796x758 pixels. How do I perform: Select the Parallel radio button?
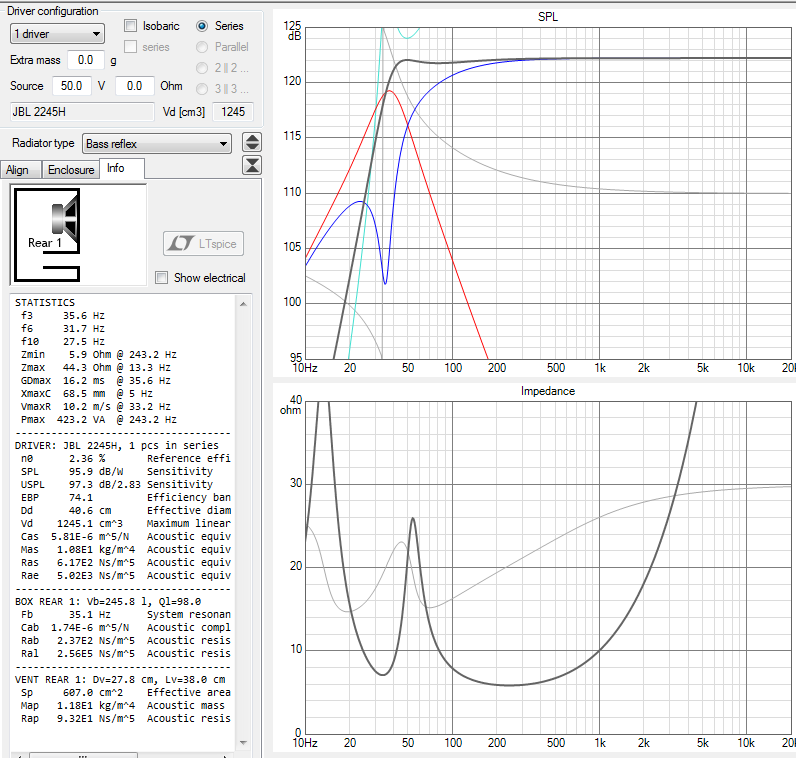pyautogui.click(x=202, y=47)
